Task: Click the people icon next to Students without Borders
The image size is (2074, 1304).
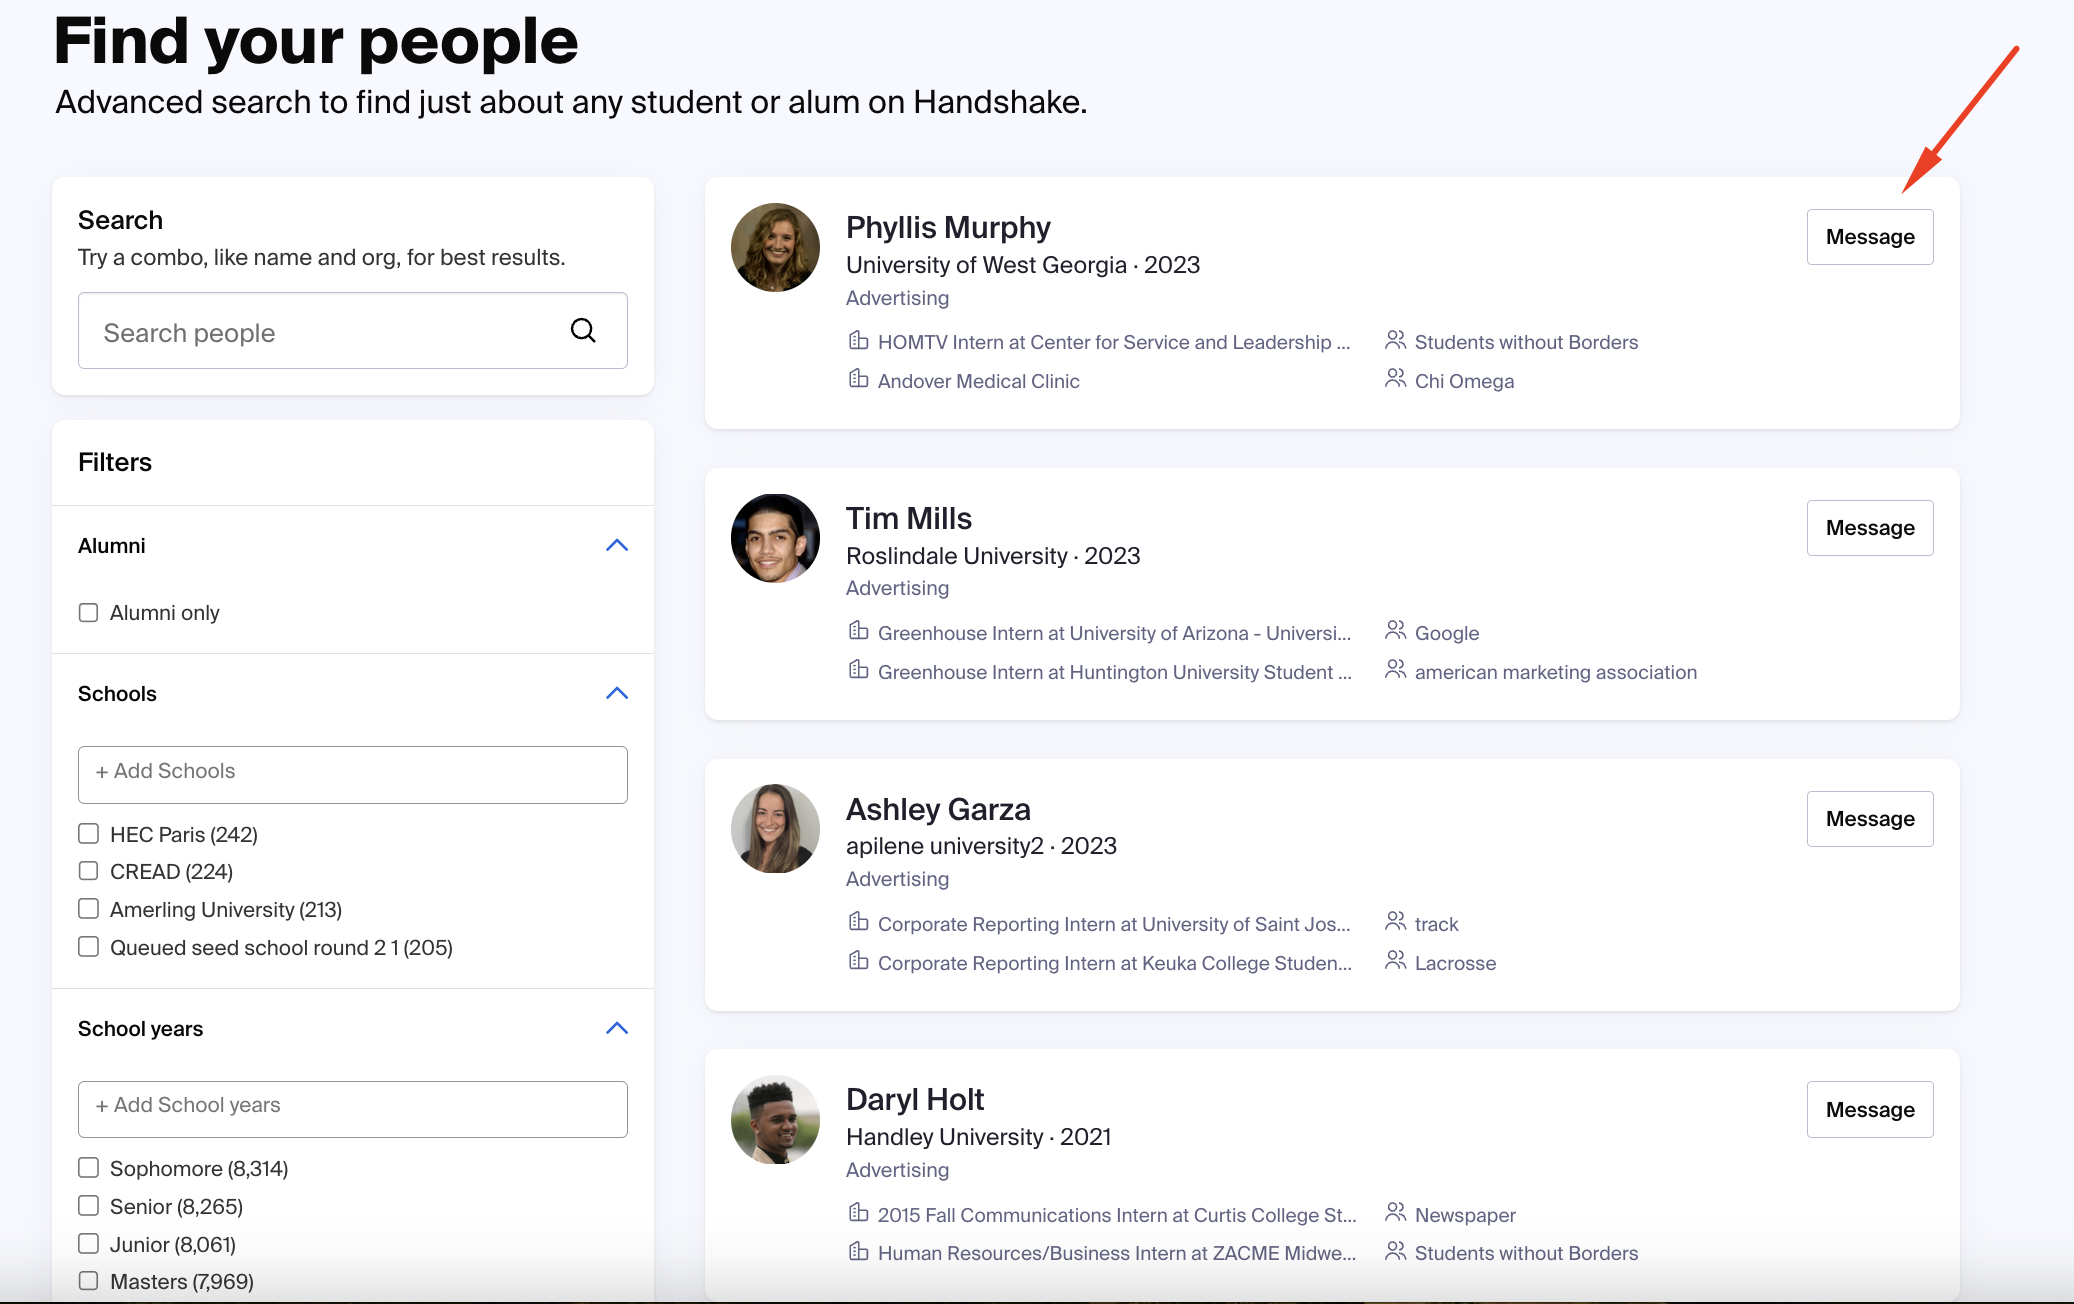Action: [x=1395, y=340]
